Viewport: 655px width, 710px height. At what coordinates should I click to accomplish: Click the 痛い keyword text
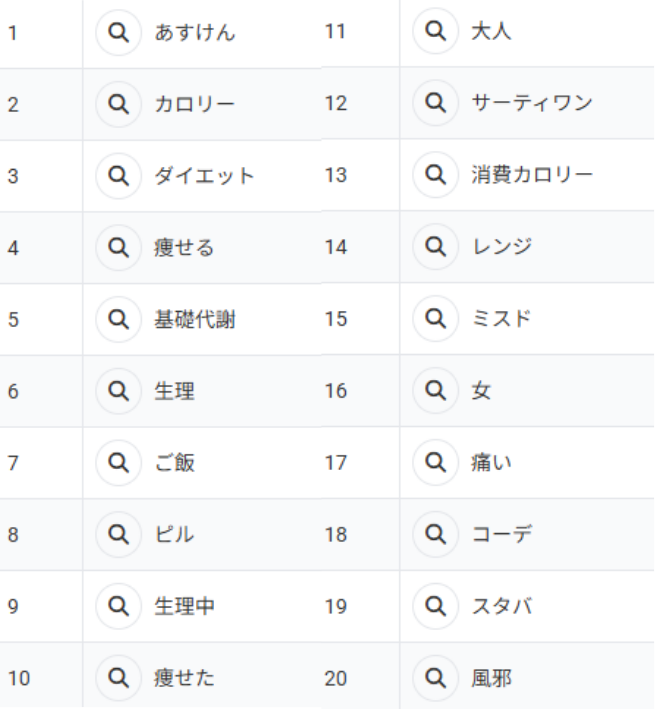(491, 463)
